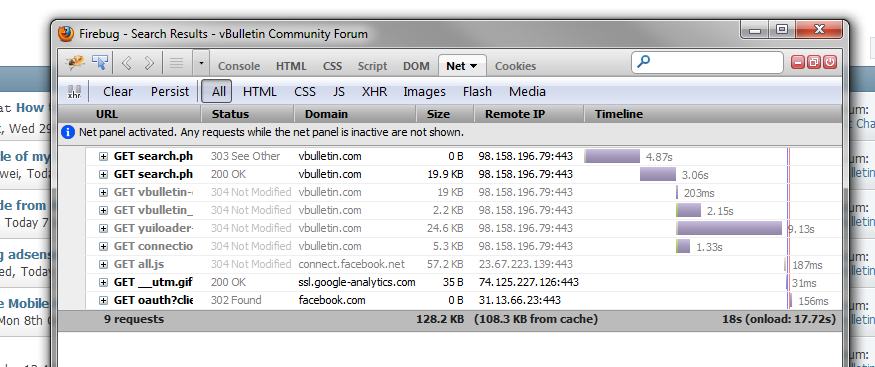
Task: Click Firebug deactivate power button
Action: 830,62
